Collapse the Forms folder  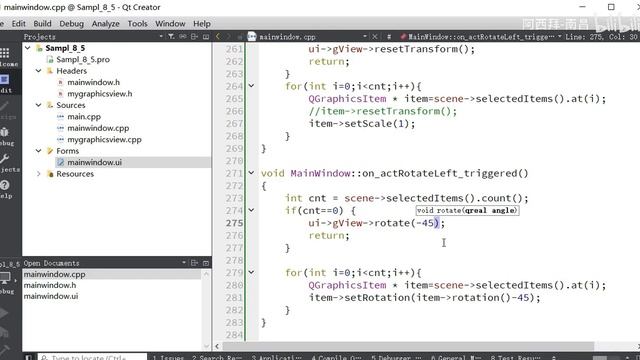38,151
